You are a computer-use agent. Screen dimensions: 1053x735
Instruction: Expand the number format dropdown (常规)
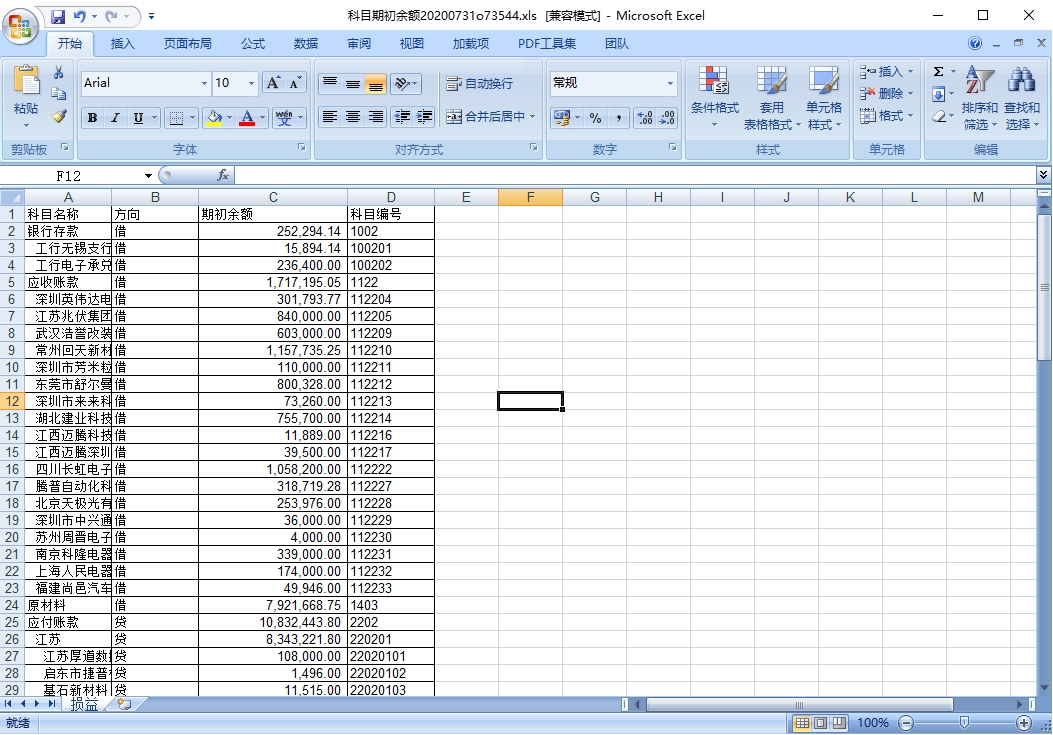pos(671,84)
